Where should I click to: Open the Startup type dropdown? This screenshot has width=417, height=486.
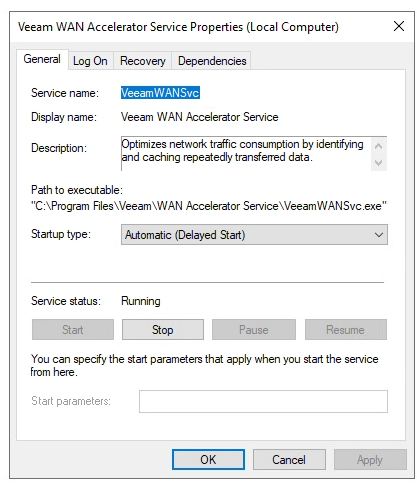[254, 235]
